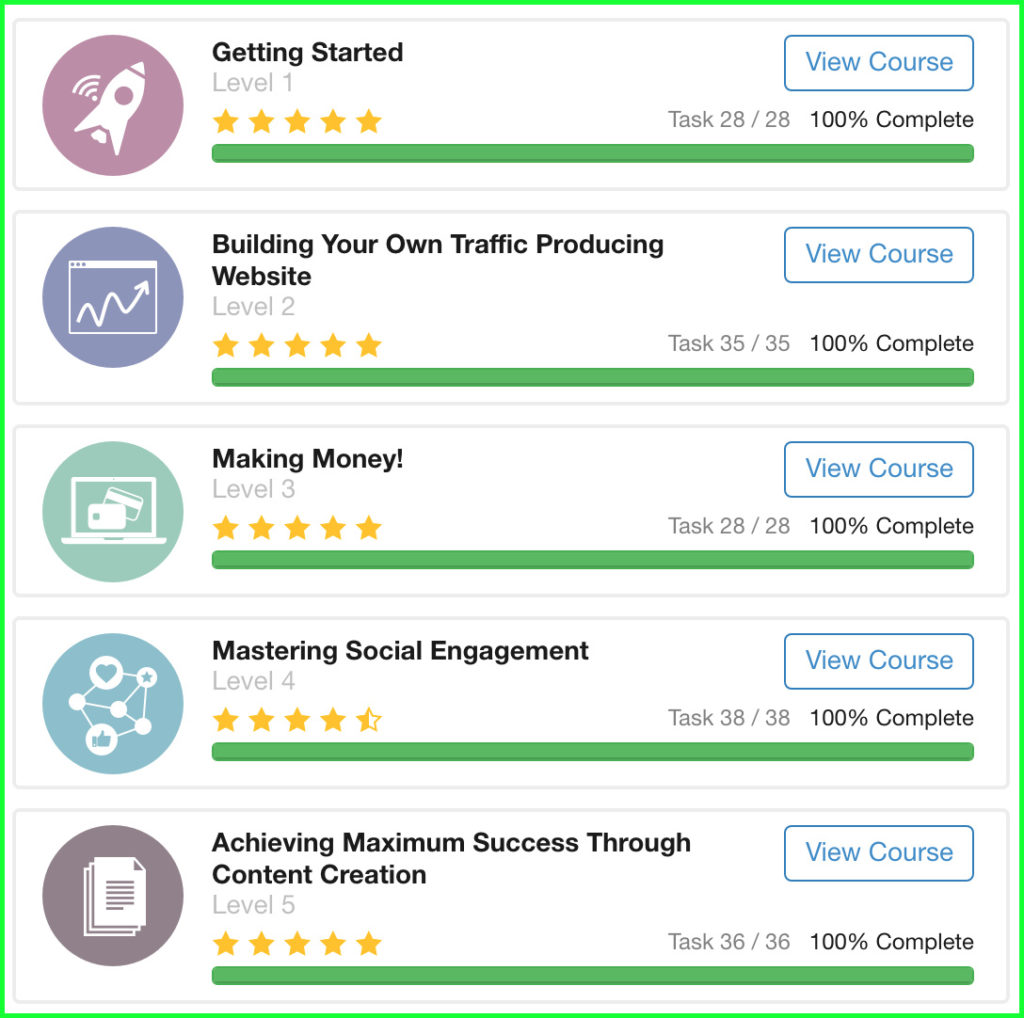Click the Making Money! title
Image resolution: width=1024 pixels, height=1018 pixels.
tap(308, 459)
